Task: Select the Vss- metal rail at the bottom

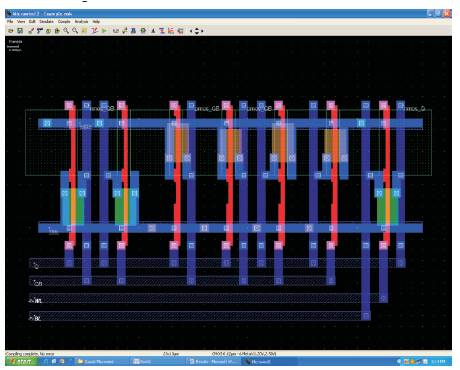Action: click(230, 228)
